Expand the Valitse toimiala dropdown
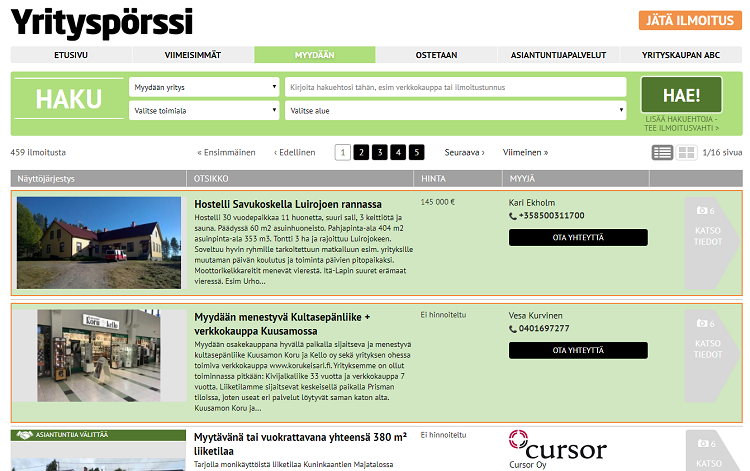 pos(204,111)
